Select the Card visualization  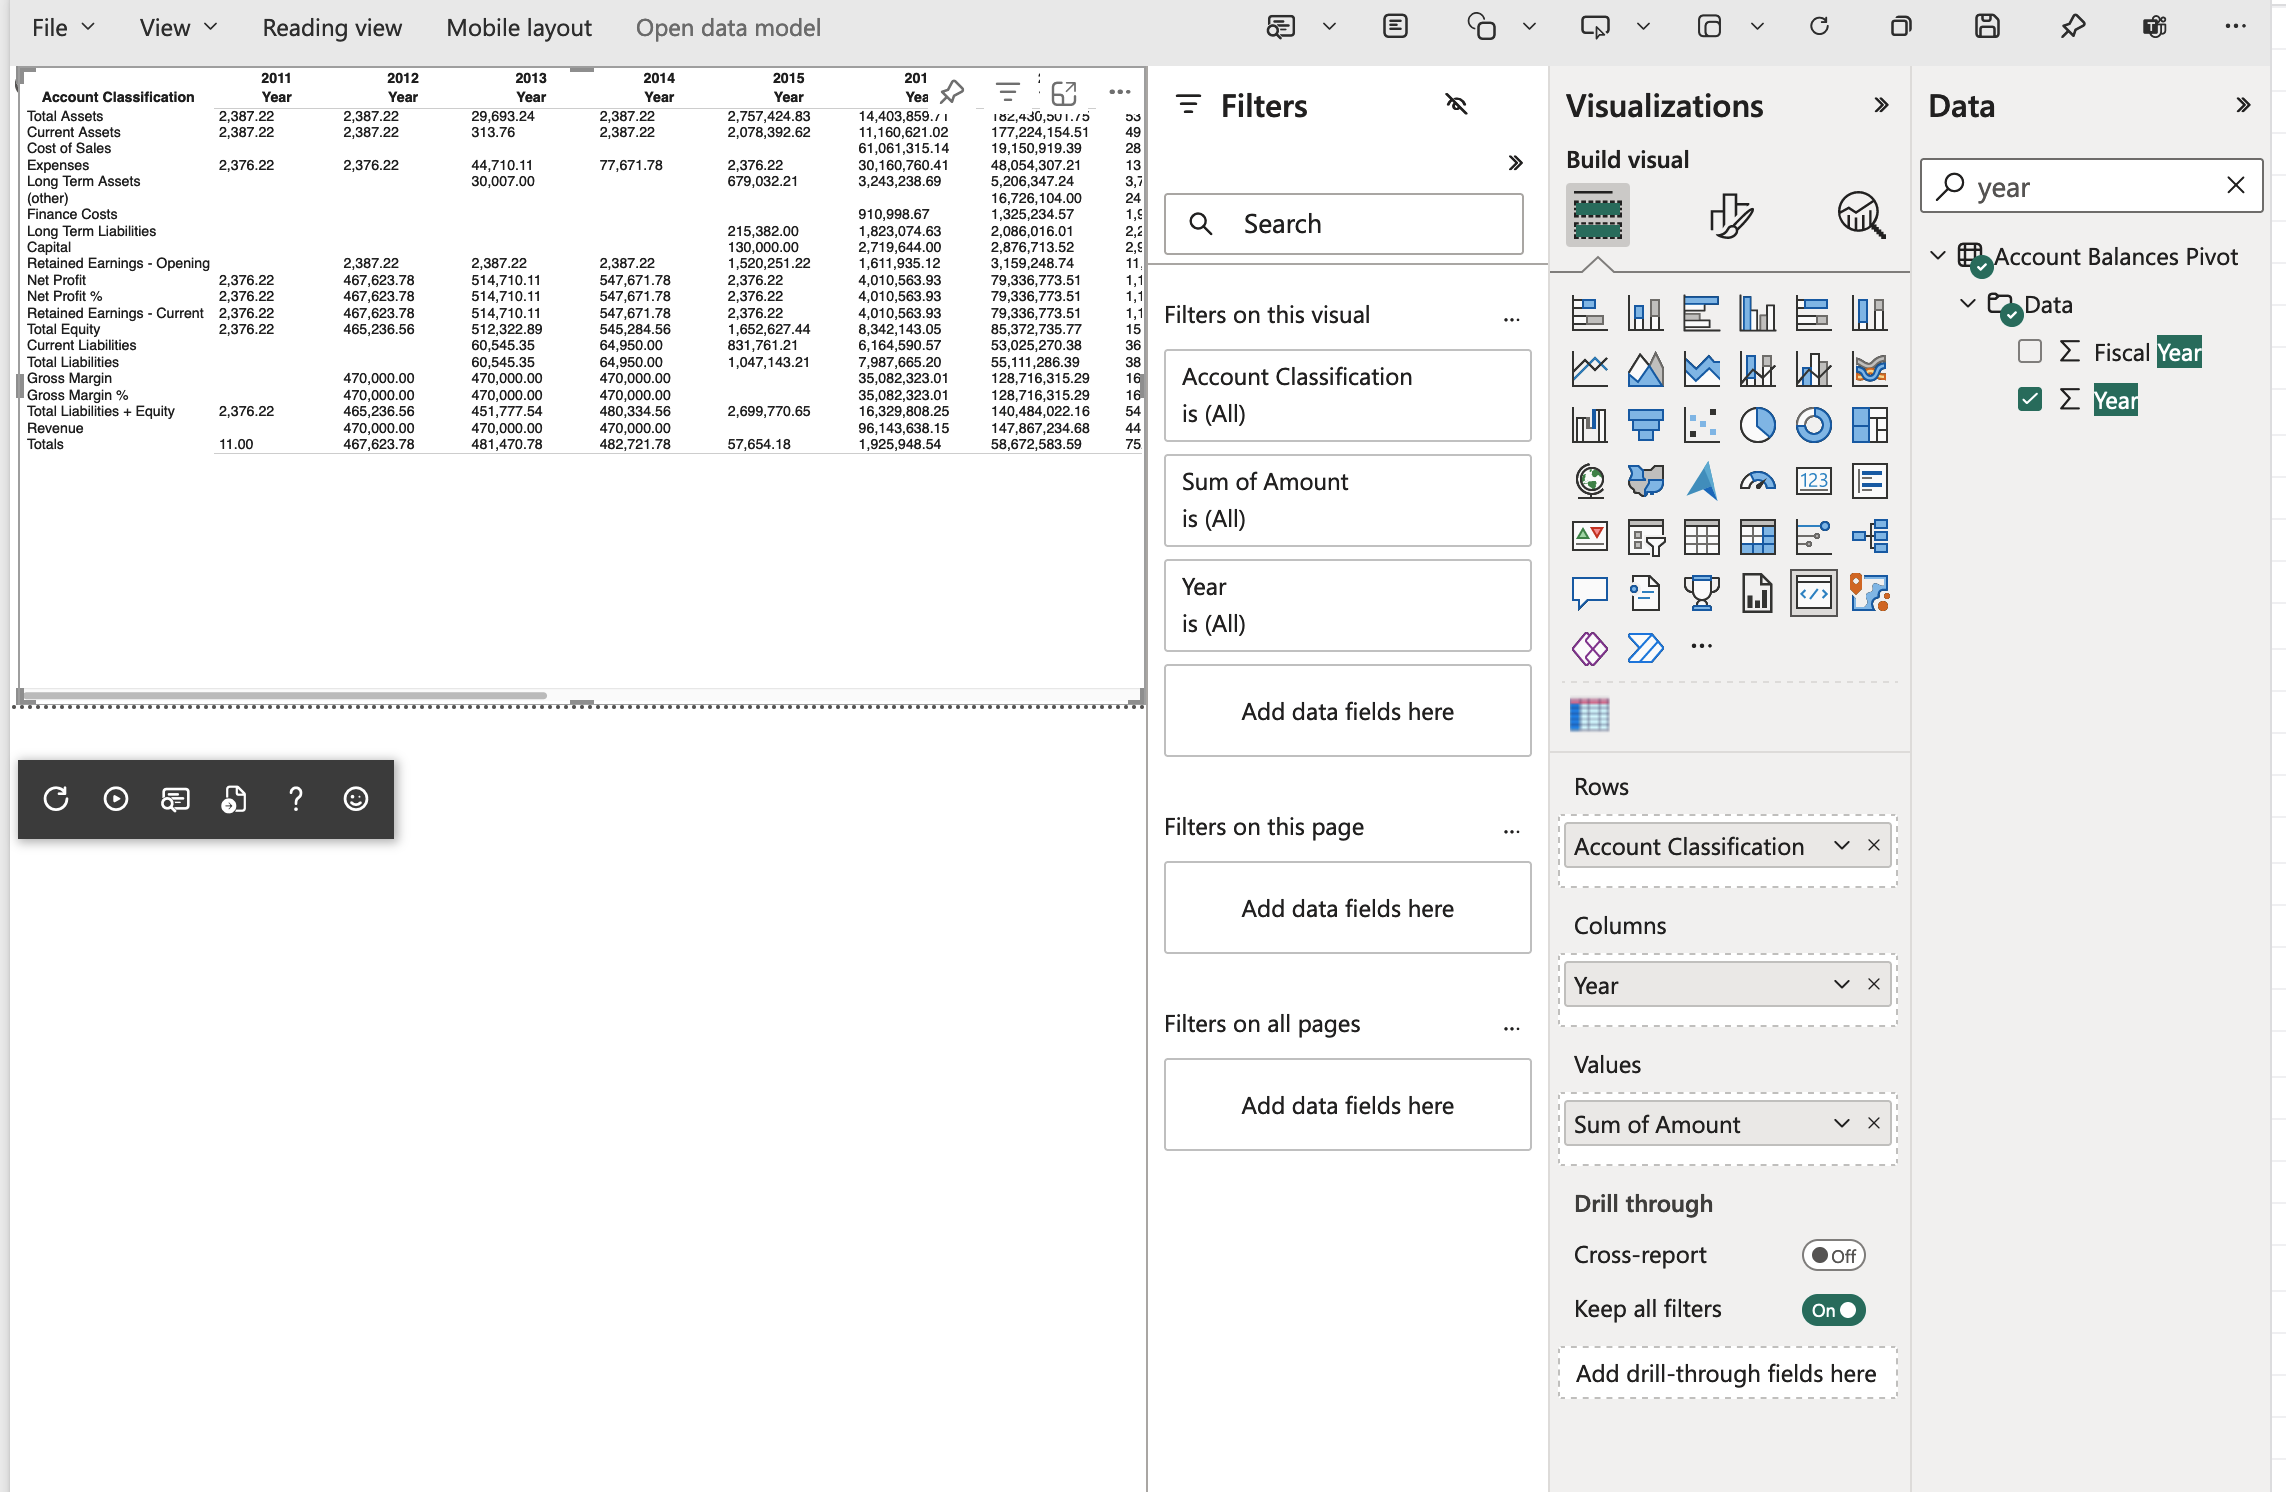click(x=1813, y=481)
